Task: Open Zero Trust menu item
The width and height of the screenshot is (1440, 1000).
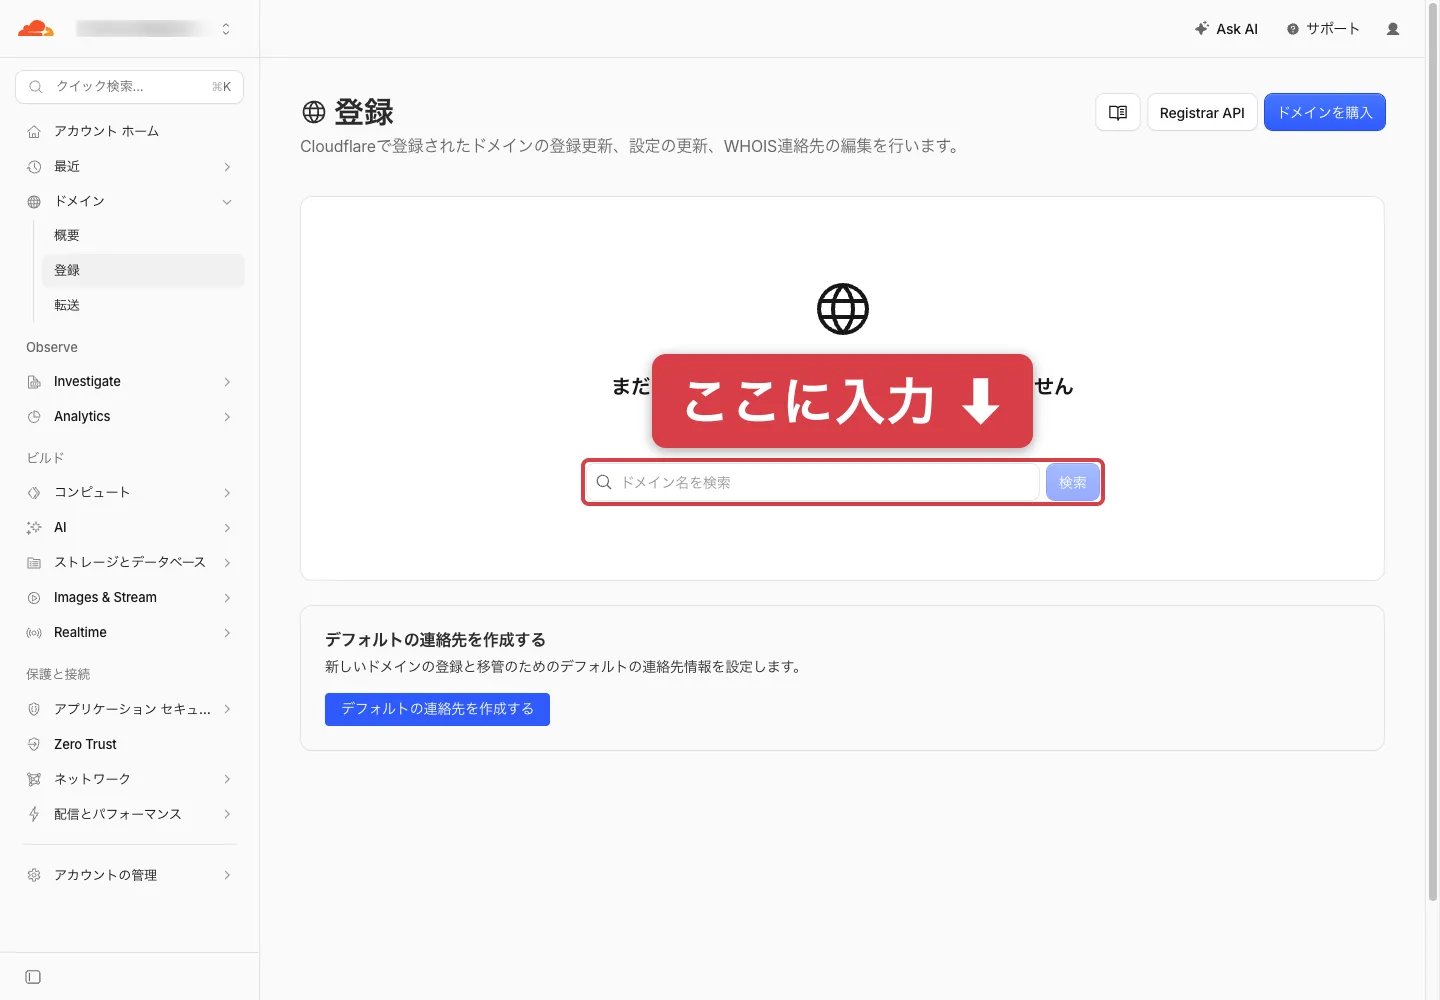Action: (130, 745)
